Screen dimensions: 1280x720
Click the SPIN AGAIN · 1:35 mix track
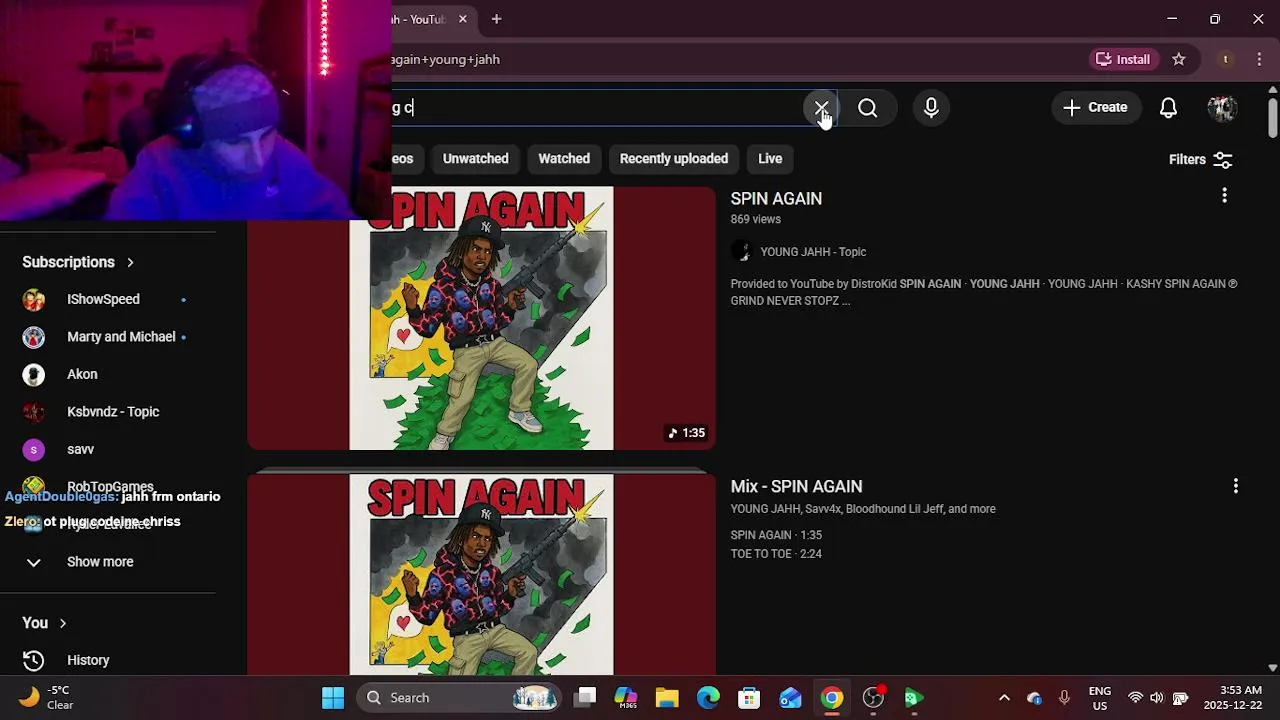(776, 535)
